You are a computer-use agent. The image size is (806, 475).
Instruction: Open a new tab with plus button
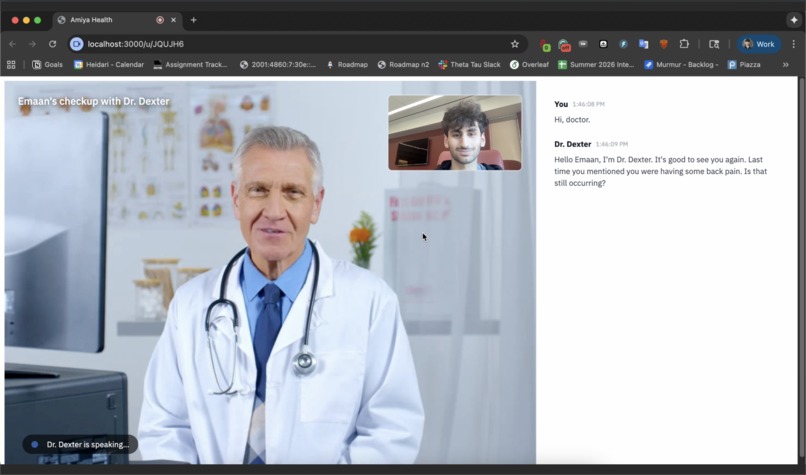pyautogui.click(x=193, y=20)
